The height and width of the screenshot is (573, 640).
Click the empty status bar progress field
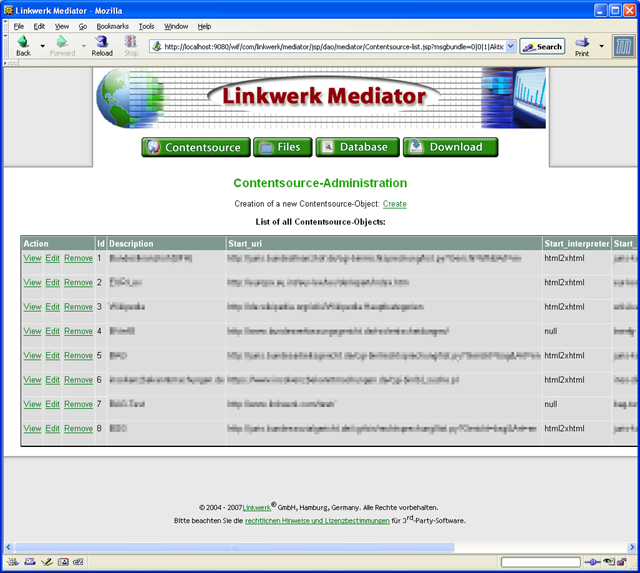pos(541,562)
